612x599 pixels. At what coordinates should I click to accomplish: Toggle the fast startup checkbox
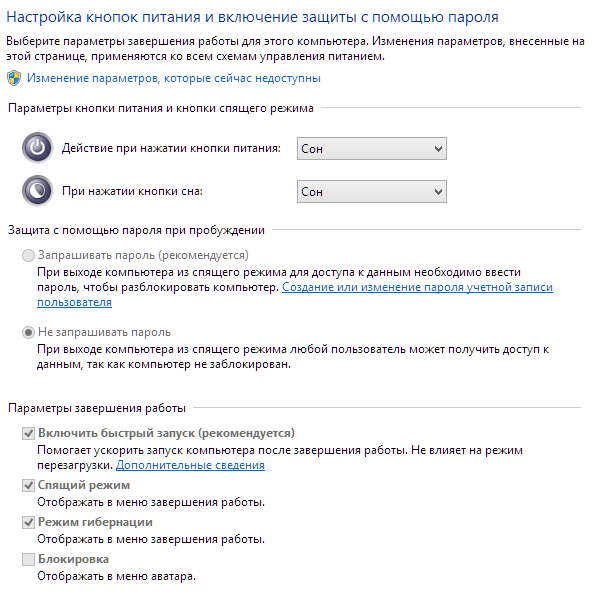[28, 434]
